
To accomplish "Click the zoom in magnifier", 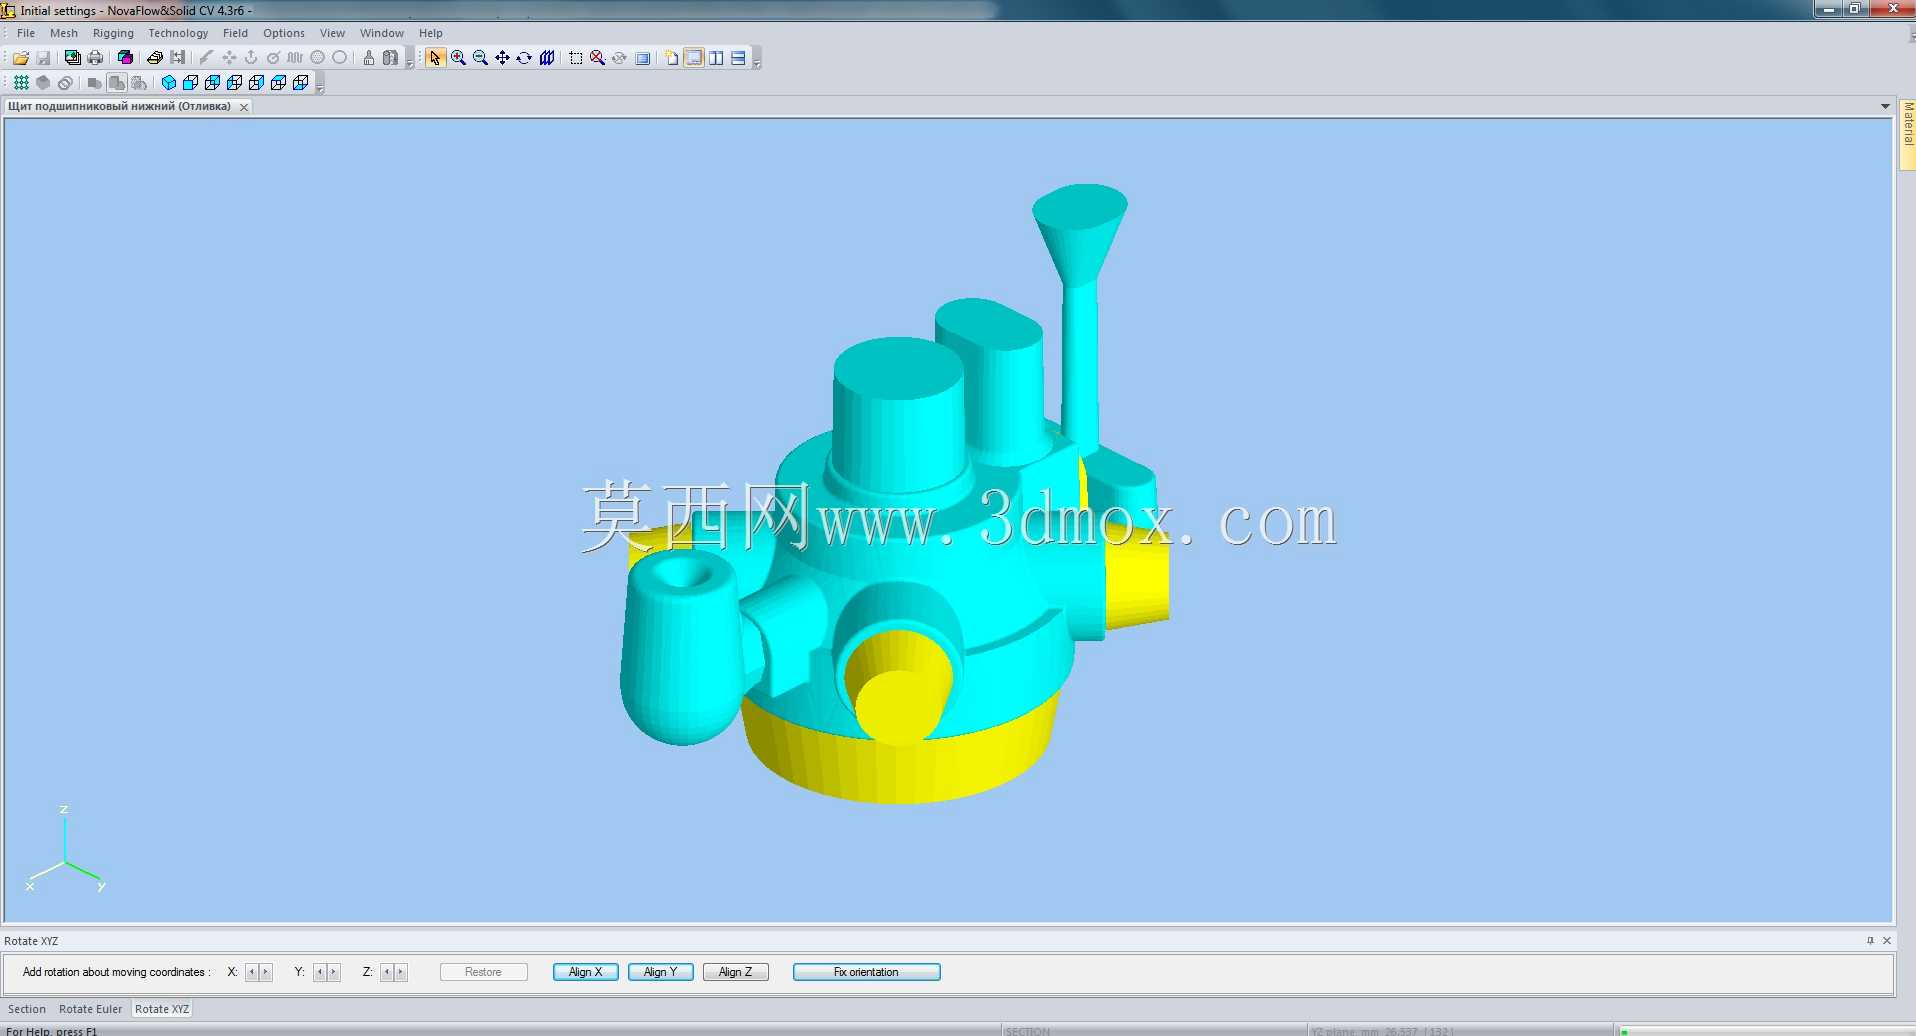I will tap(458, 58).
